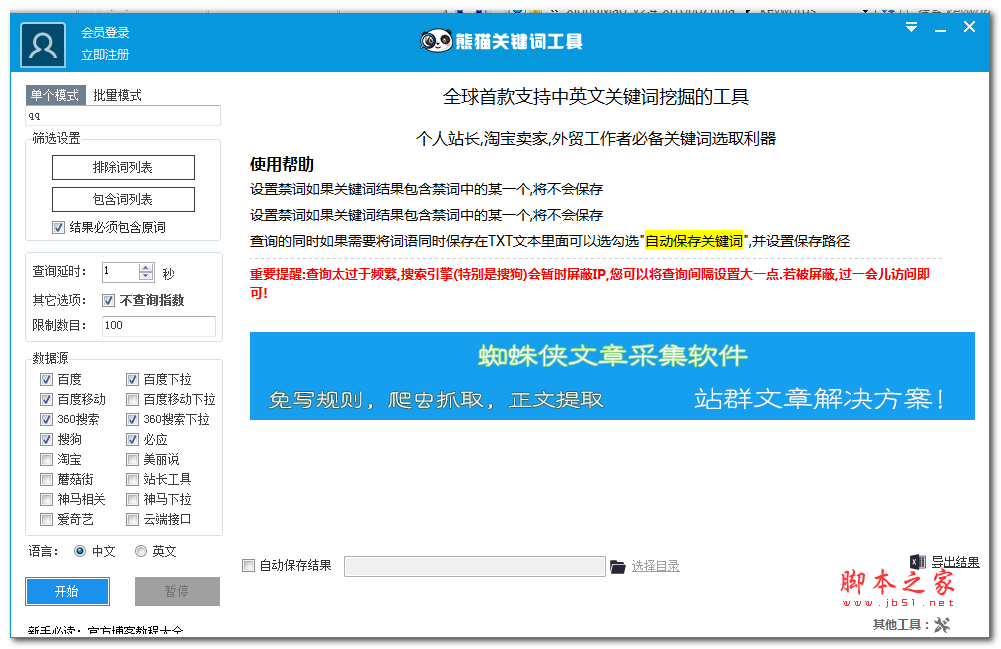Viewport: 1001px width, 649px height.
Task: Enable the 爱奇艺 checkbox
Action: 46,519
